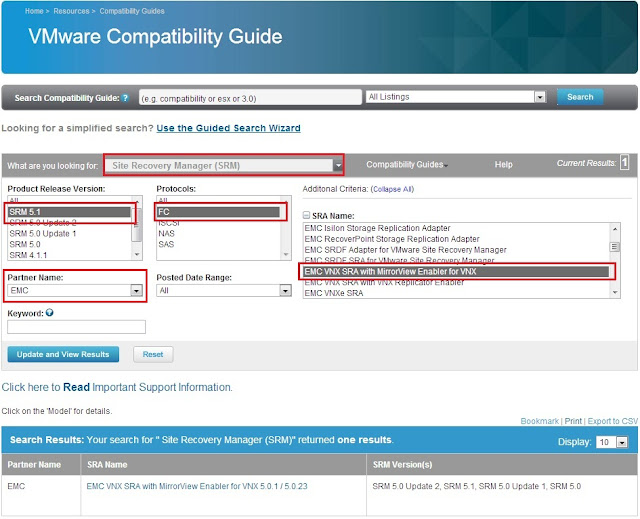Screen dimensions: 640x519
Task: Click the Keyword help icon
Action: [49, 313]
